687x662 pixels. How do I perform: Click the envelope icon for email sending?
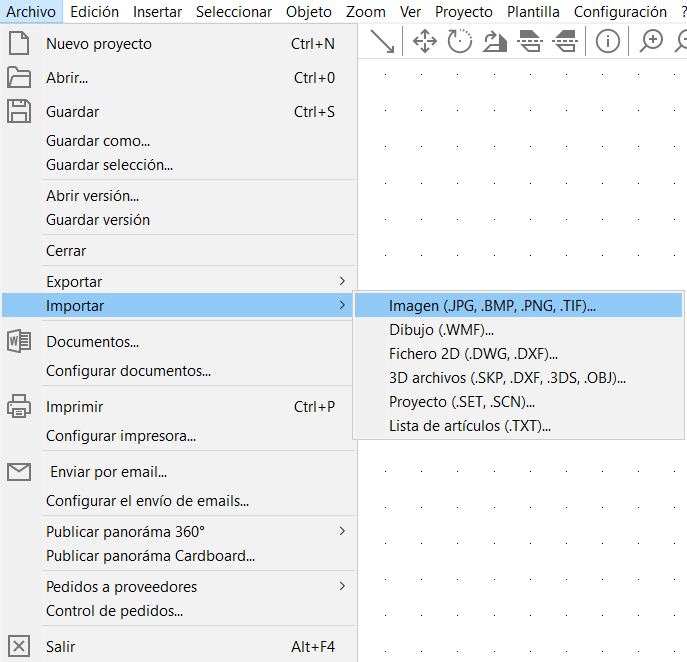click(x=19, y=472)
